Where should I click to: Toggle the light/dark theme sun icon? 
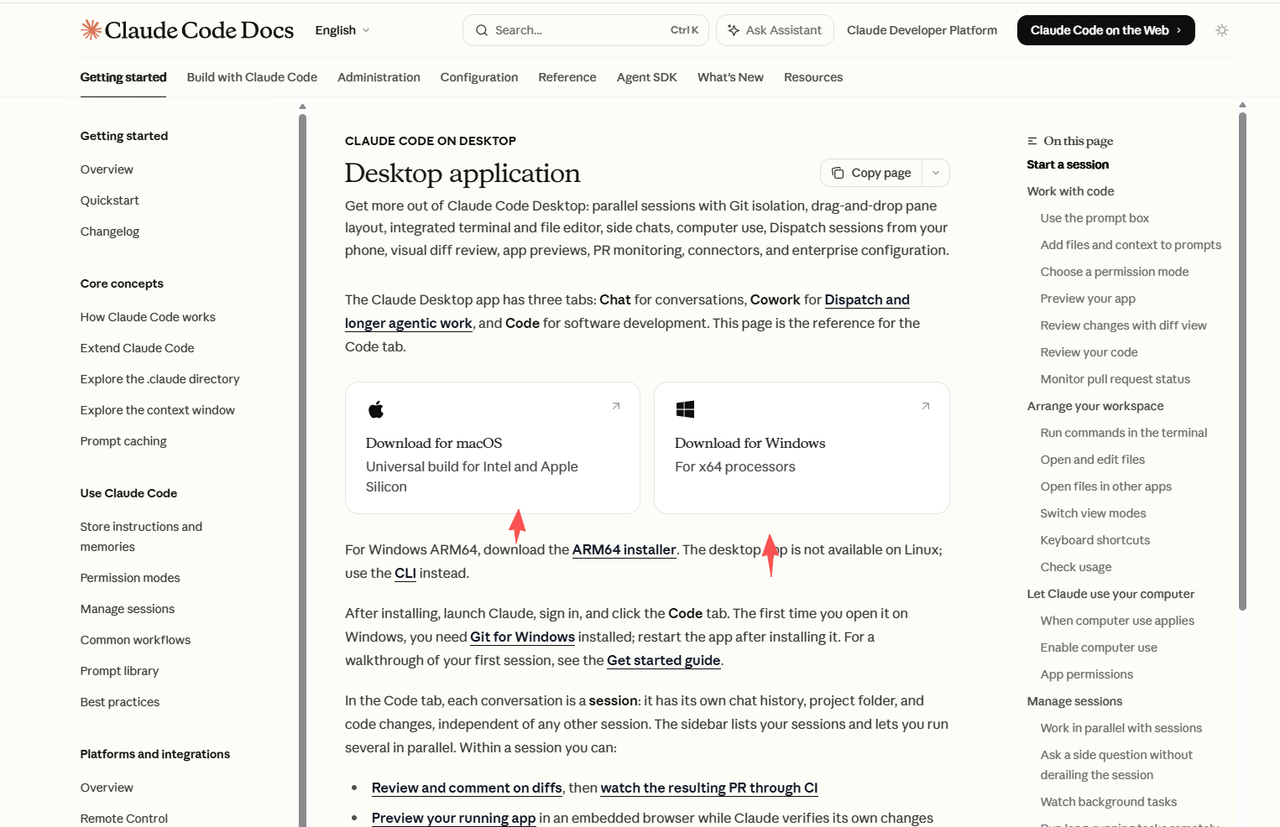(1222, 30)
